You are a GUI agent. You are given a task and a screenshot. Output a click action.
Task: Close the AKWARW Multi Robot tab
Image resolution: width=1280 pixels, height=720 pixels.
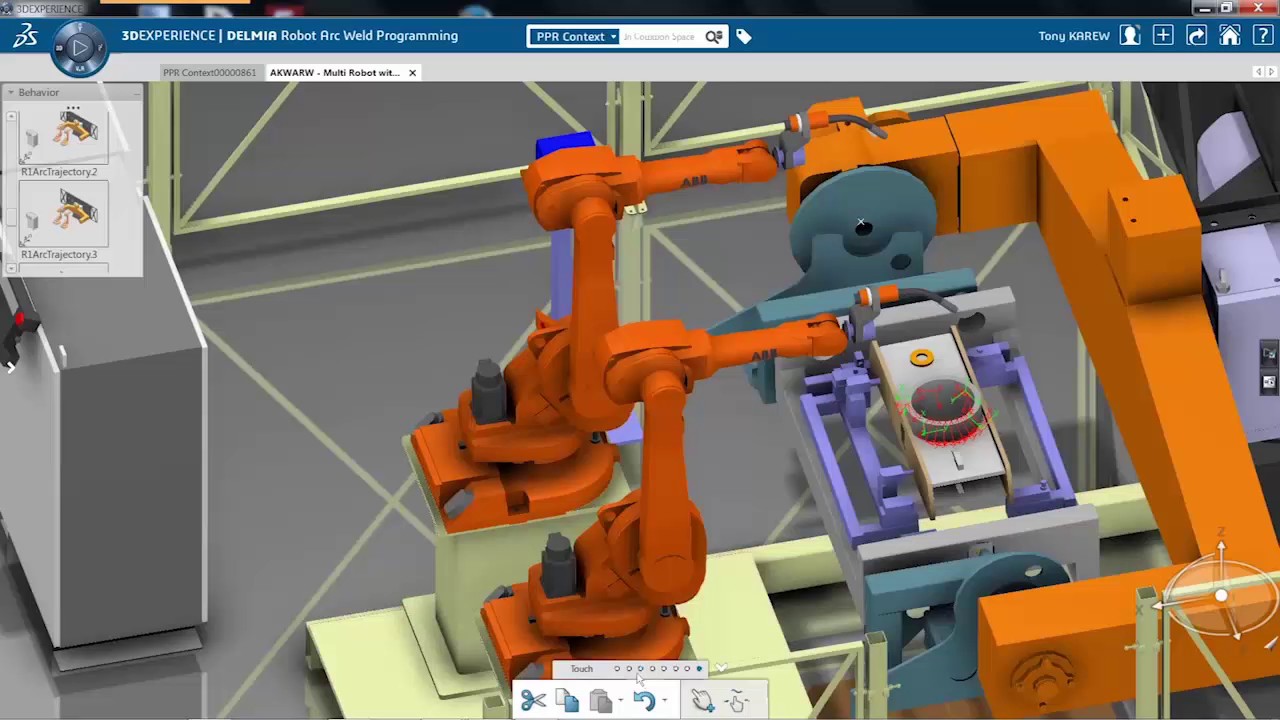pyautogui.click(x=412, y=72)
